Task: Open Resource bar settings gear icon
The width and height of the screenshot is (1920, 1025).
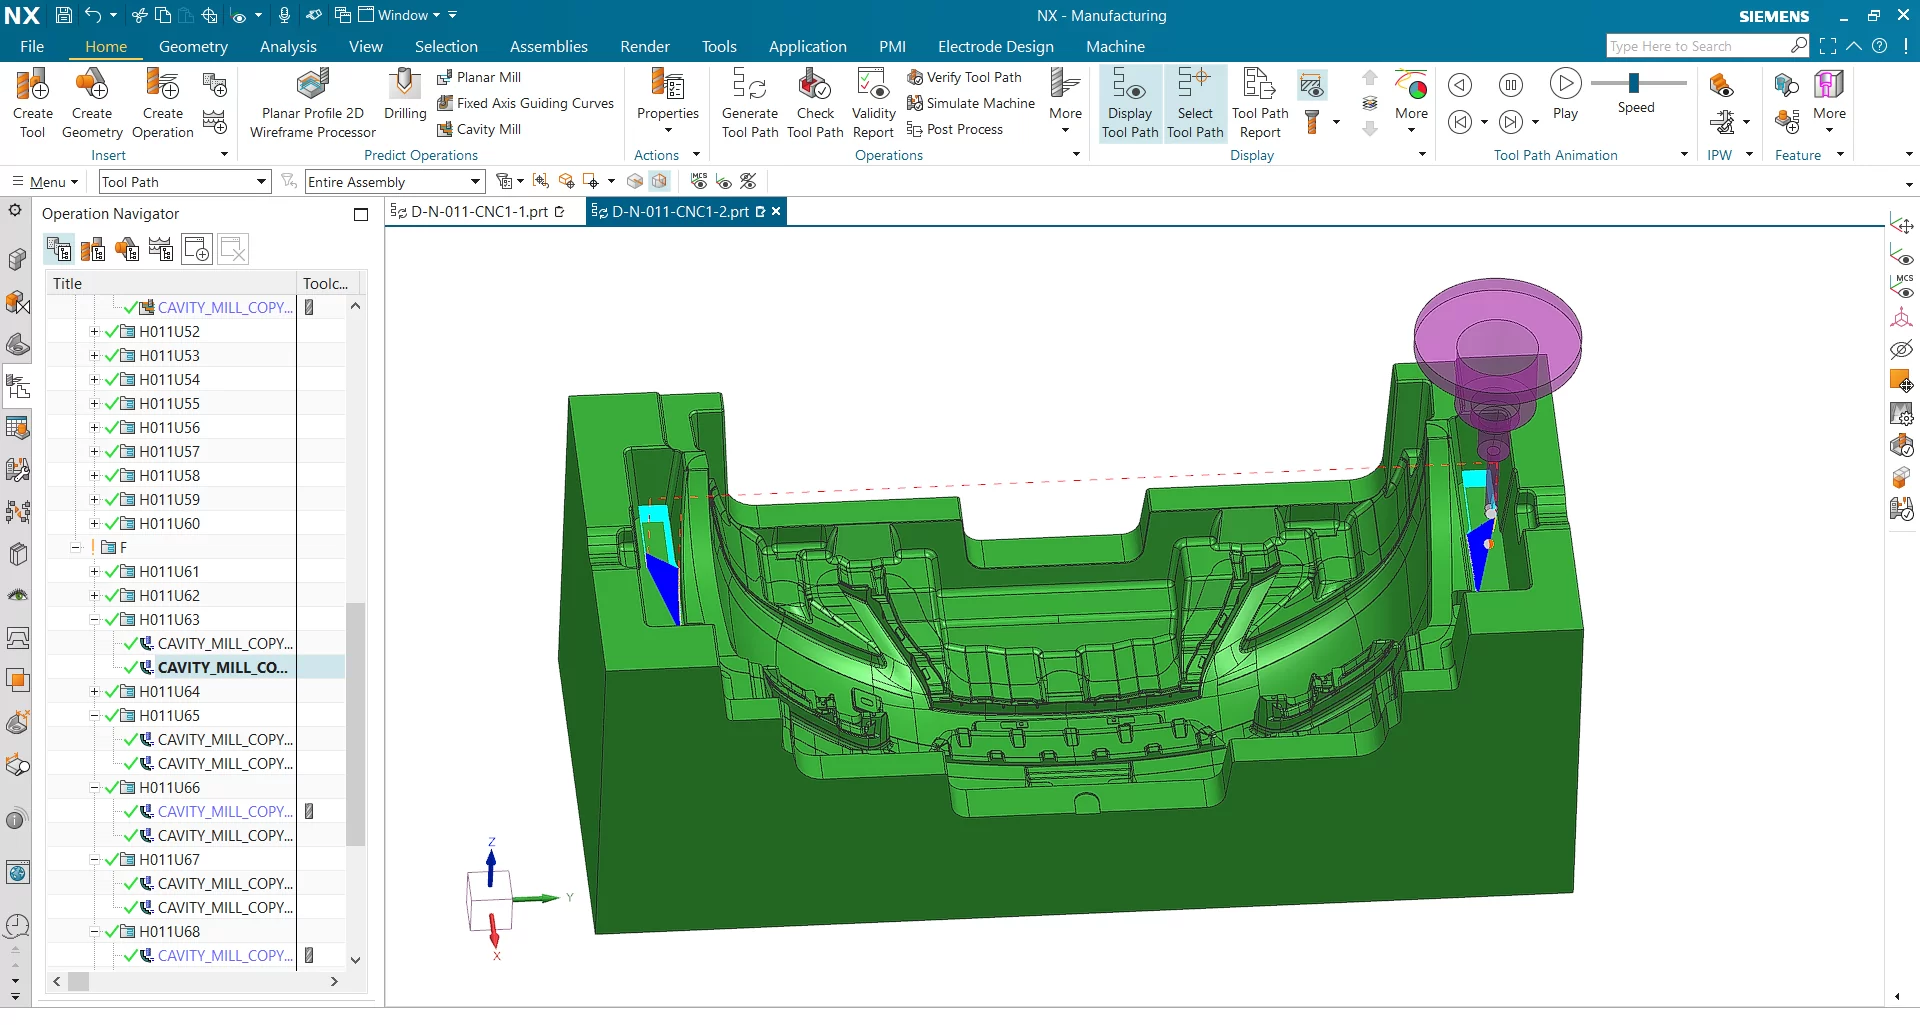Action: (x=15, y=211)
